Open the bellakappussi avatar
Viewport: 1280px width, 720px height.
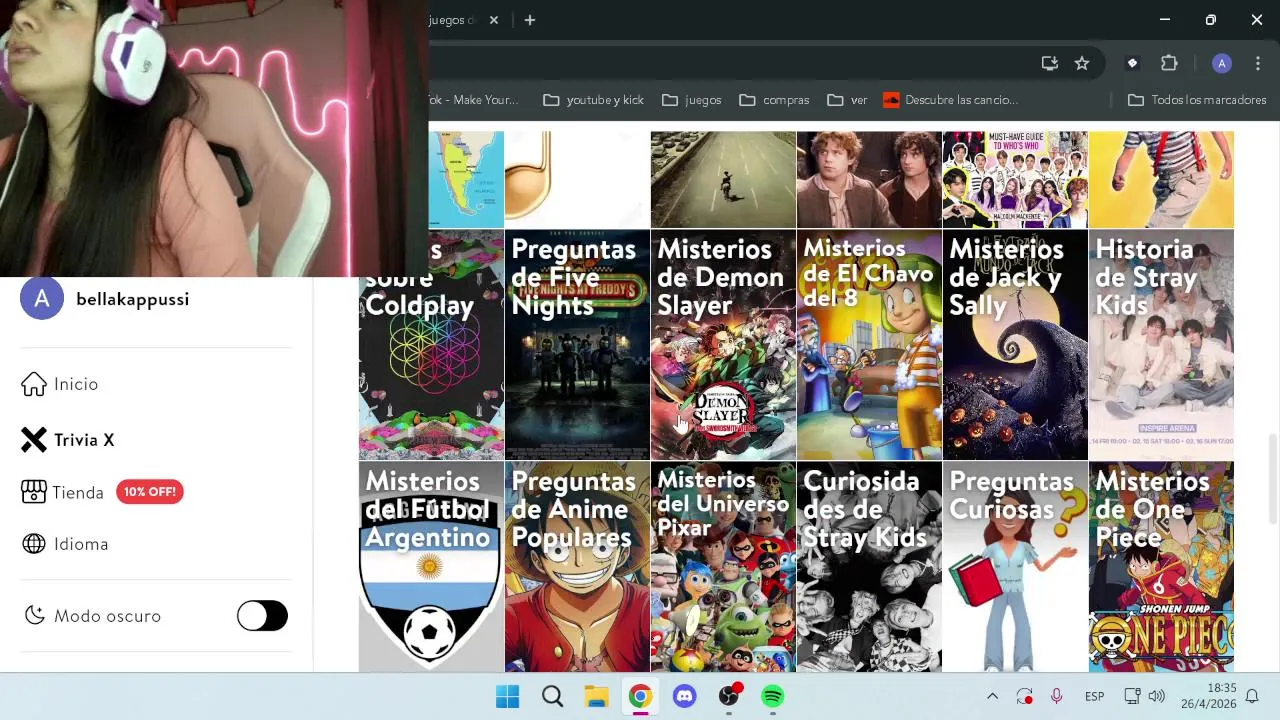point(42,299)
